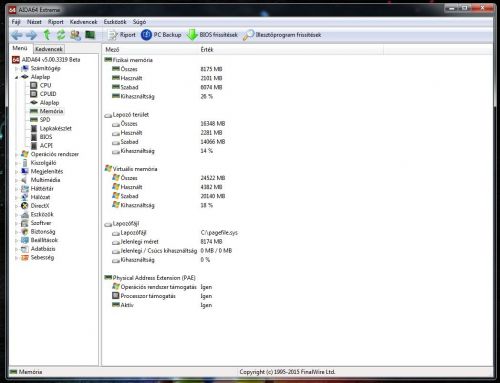Select the Alaplap child item in tree
The image size is (500, 383).
click(49, 103)
